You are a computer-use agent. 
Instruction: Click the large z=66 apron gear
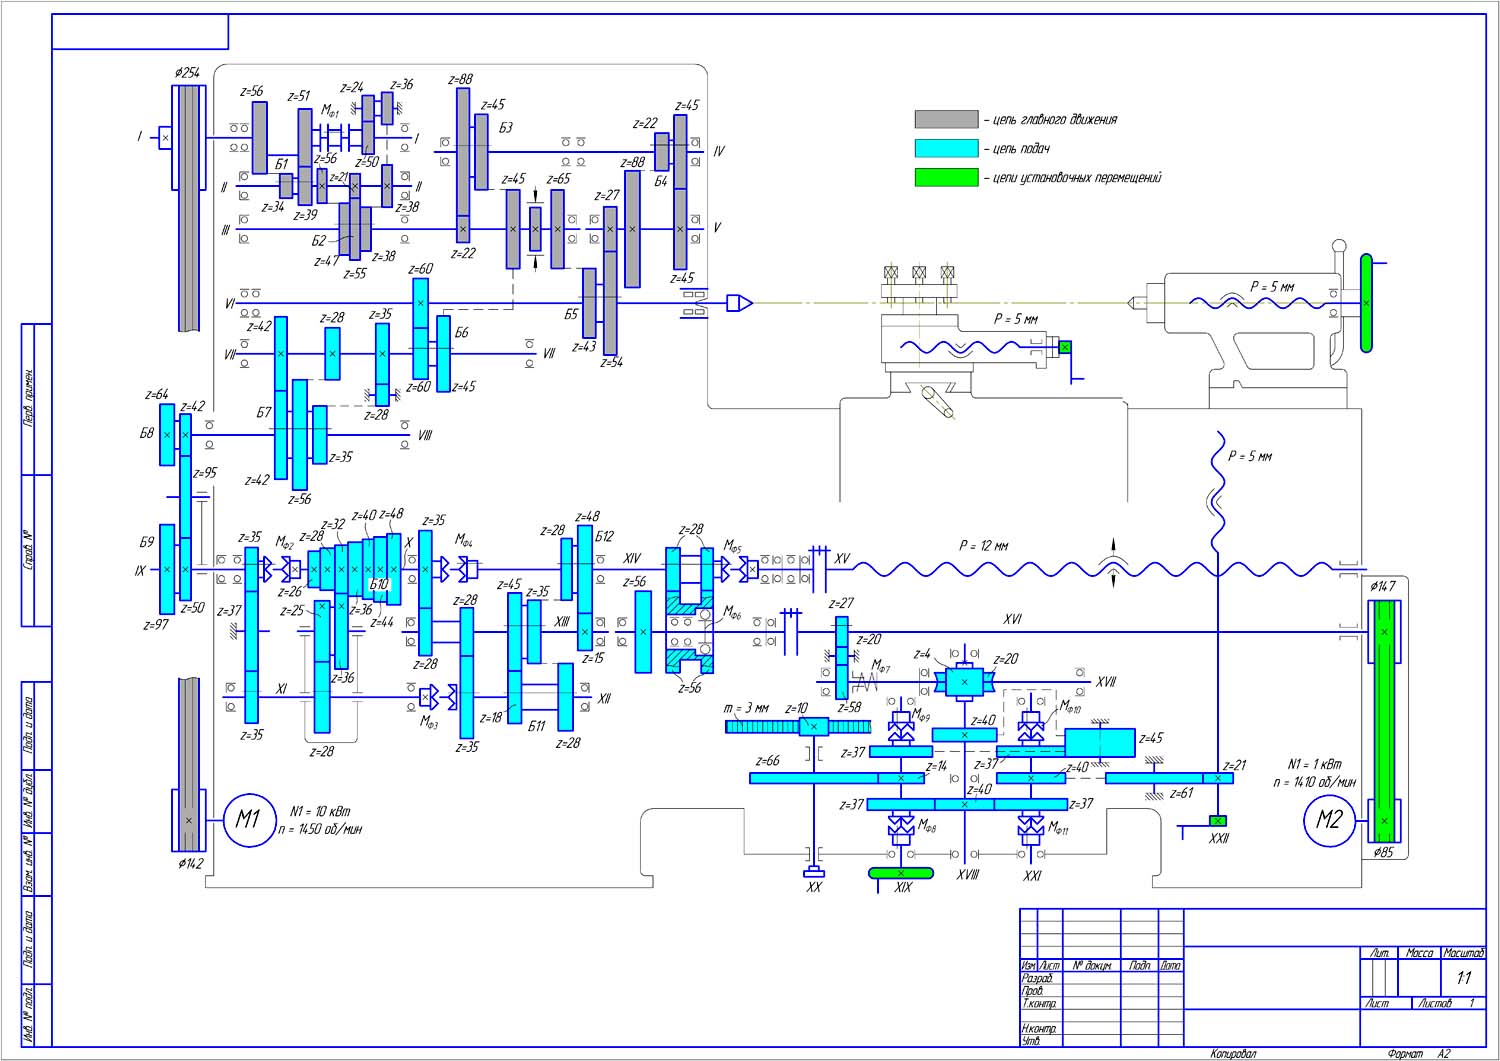point(815,778)
